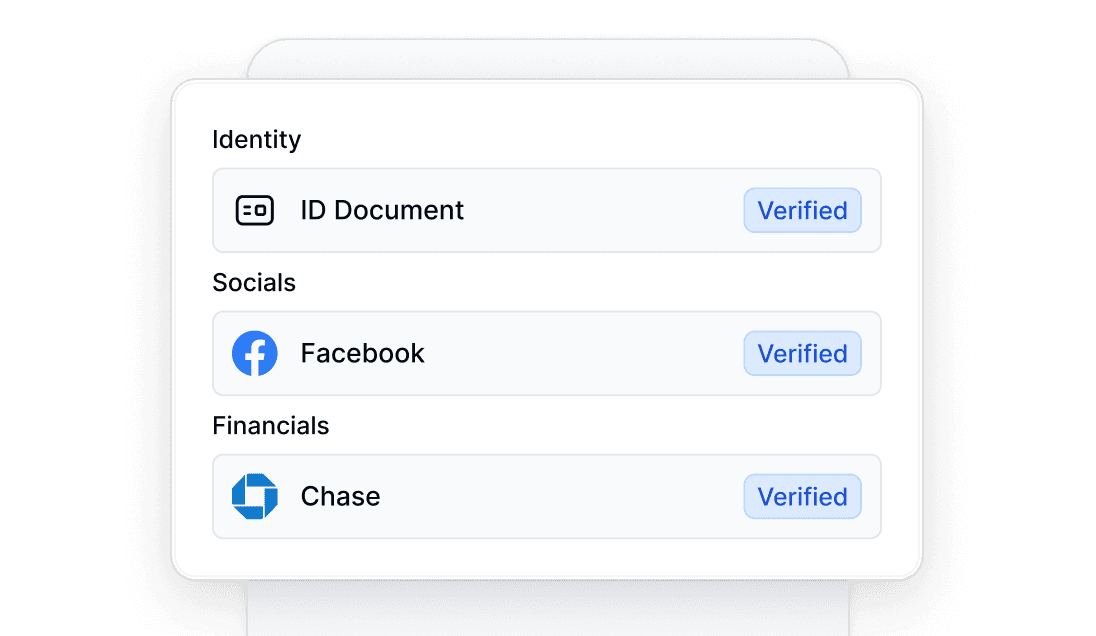
Task: Click the Verified badge for ID Document
Action: 802,210
